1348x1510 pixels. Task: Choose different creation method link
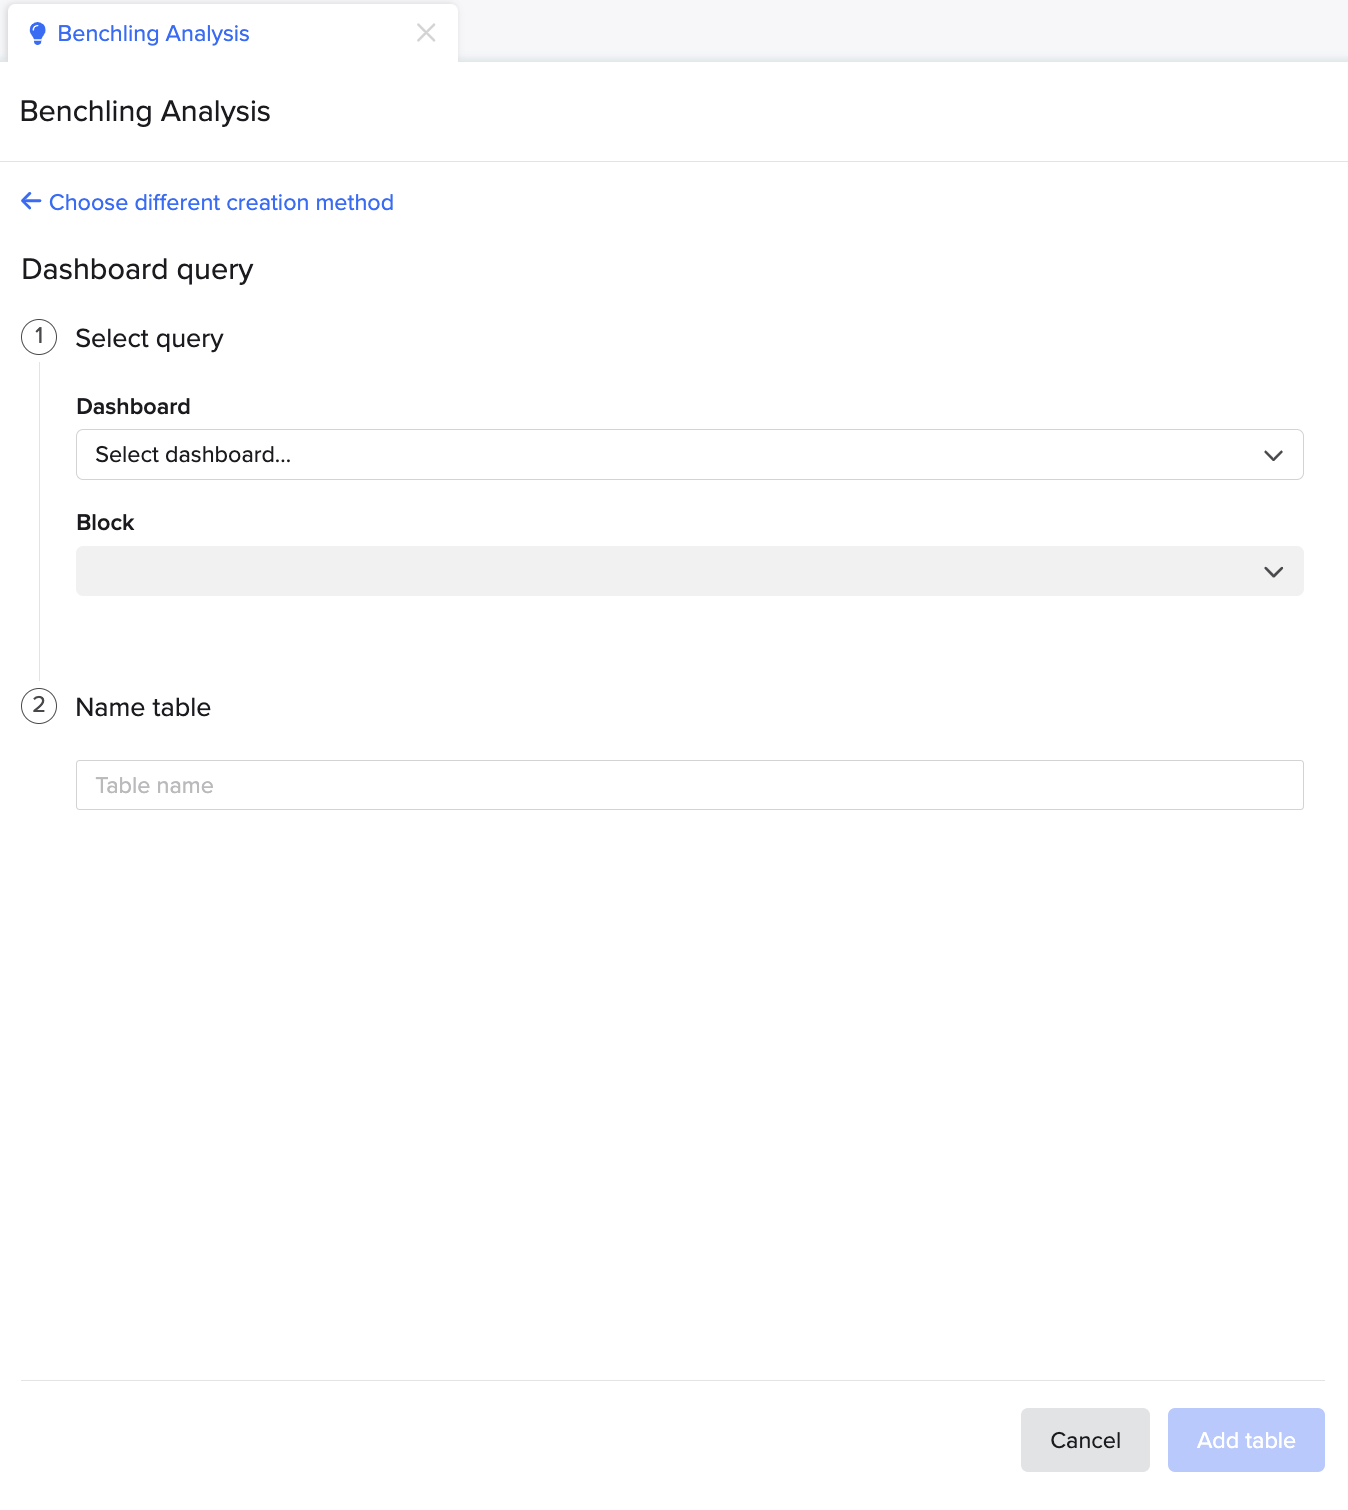[221, 202]
